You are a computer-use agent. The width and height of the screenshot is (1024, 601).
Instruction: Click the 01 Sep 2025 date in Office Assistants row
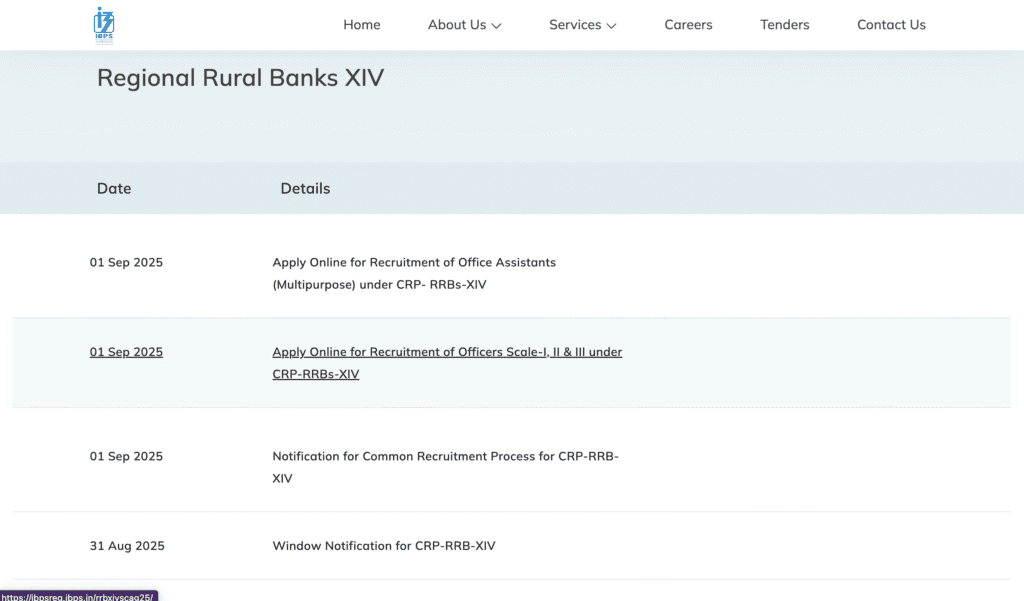(x=126, y=262)
